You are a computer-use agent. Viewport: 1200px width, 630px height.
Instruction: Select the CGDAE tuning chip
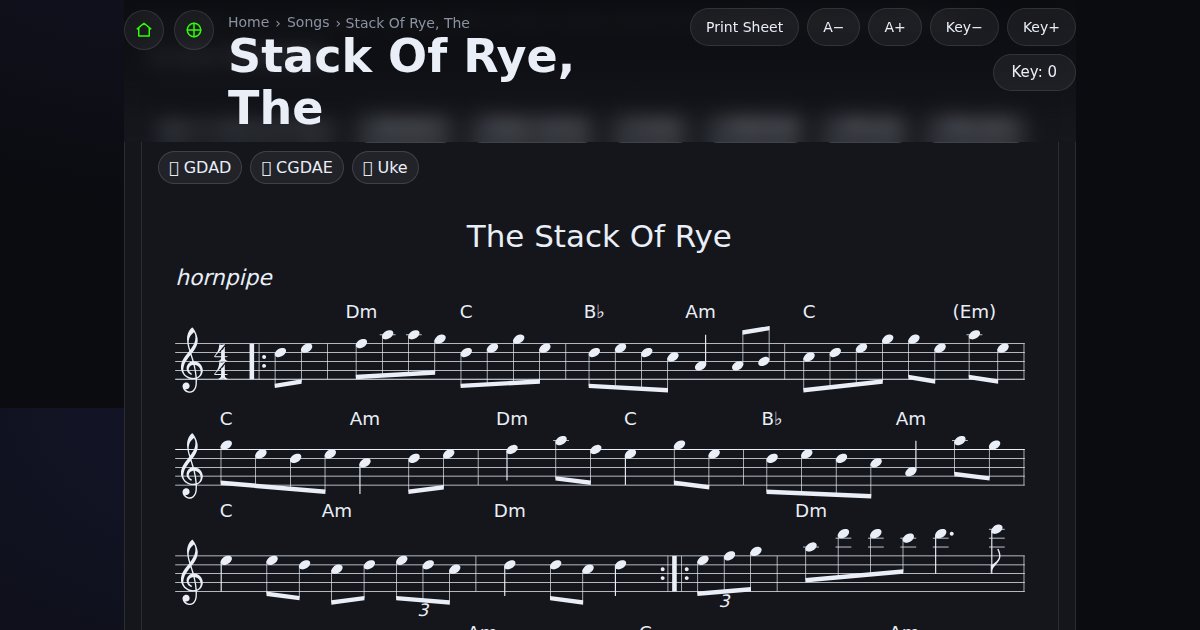click(x=297, y=167)
